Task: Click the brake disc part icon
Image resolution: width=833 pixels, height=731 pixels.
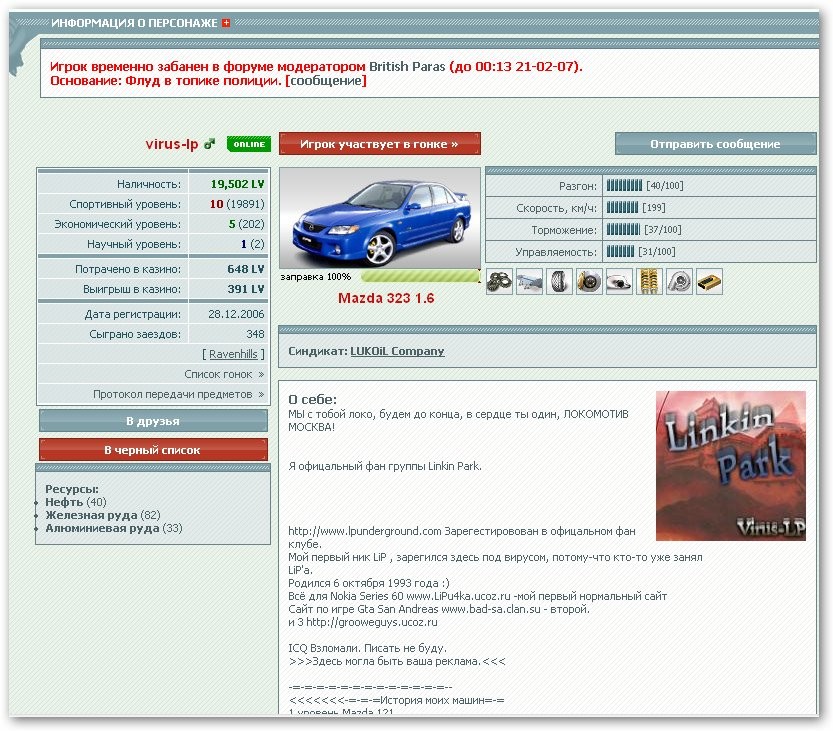Action: tap(589, 282)
